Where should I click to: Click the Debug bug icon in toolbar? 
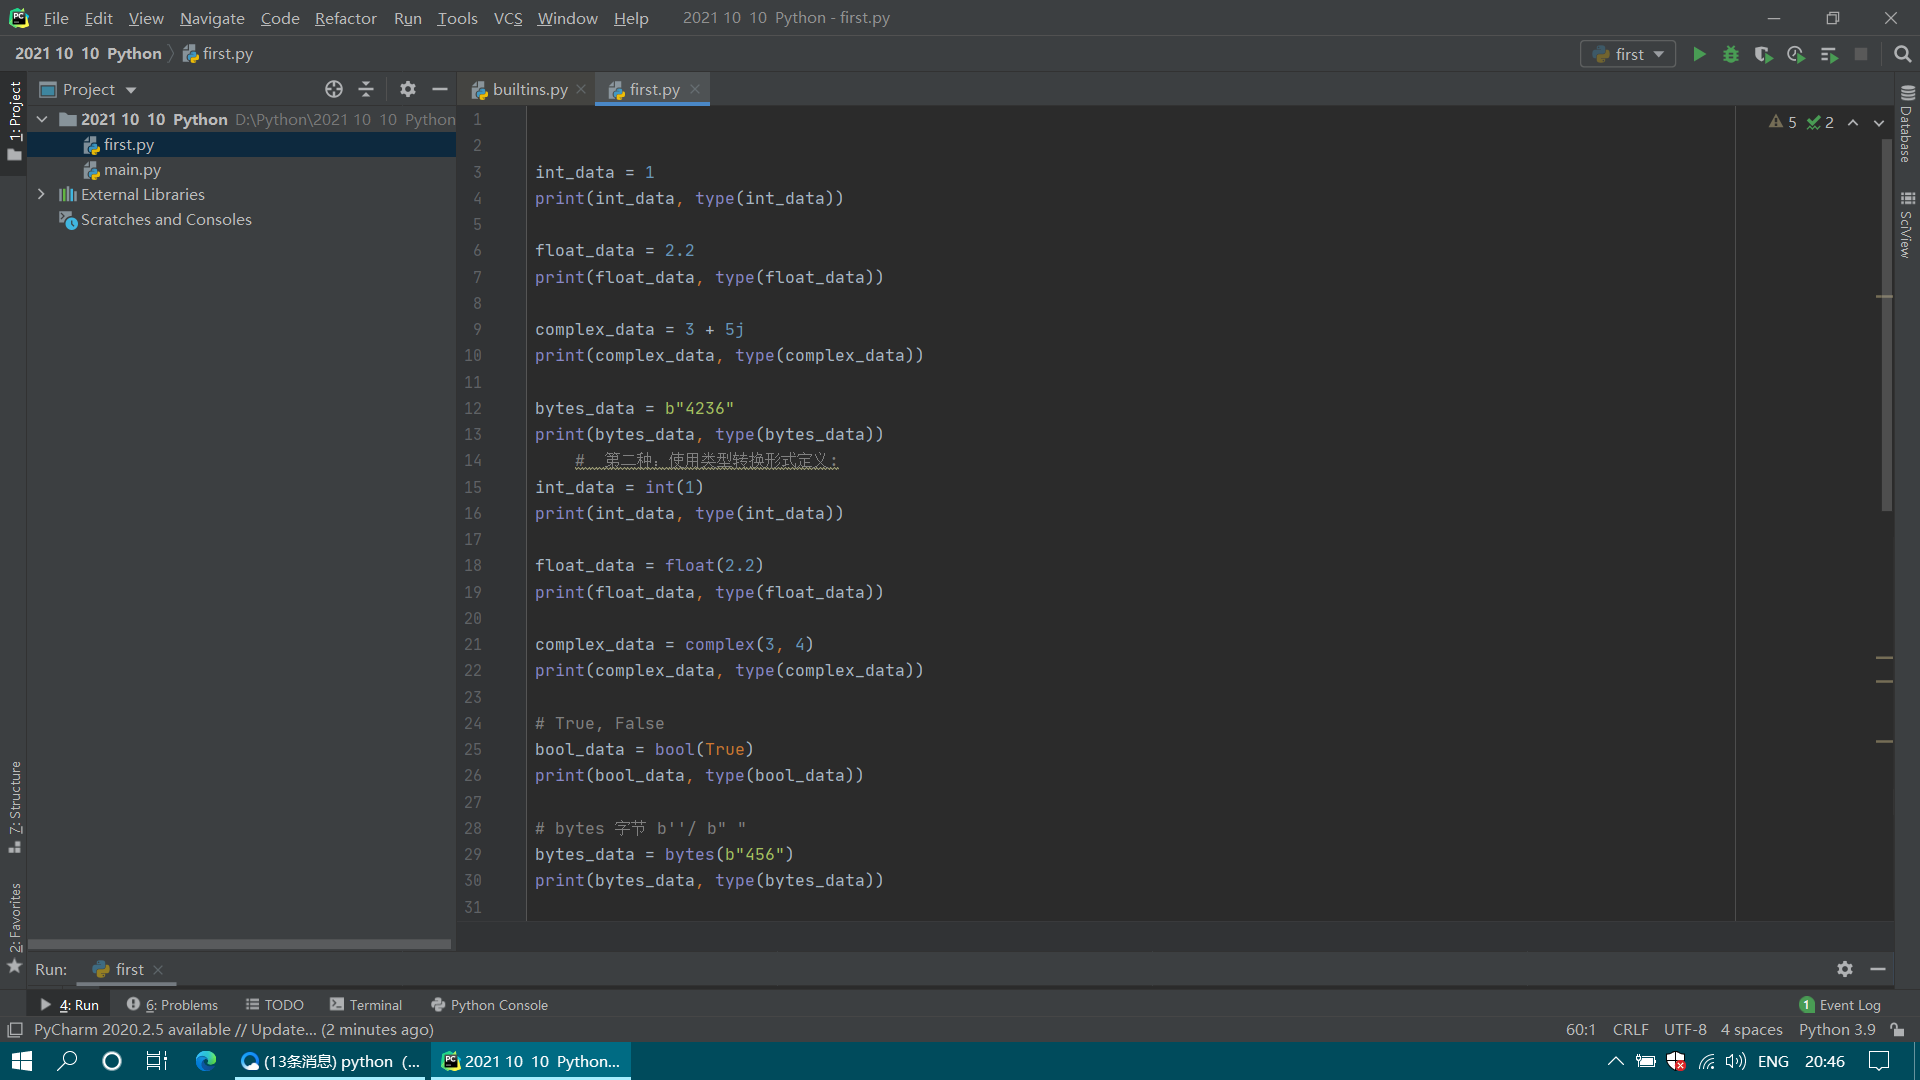[x=1731, y=54]
